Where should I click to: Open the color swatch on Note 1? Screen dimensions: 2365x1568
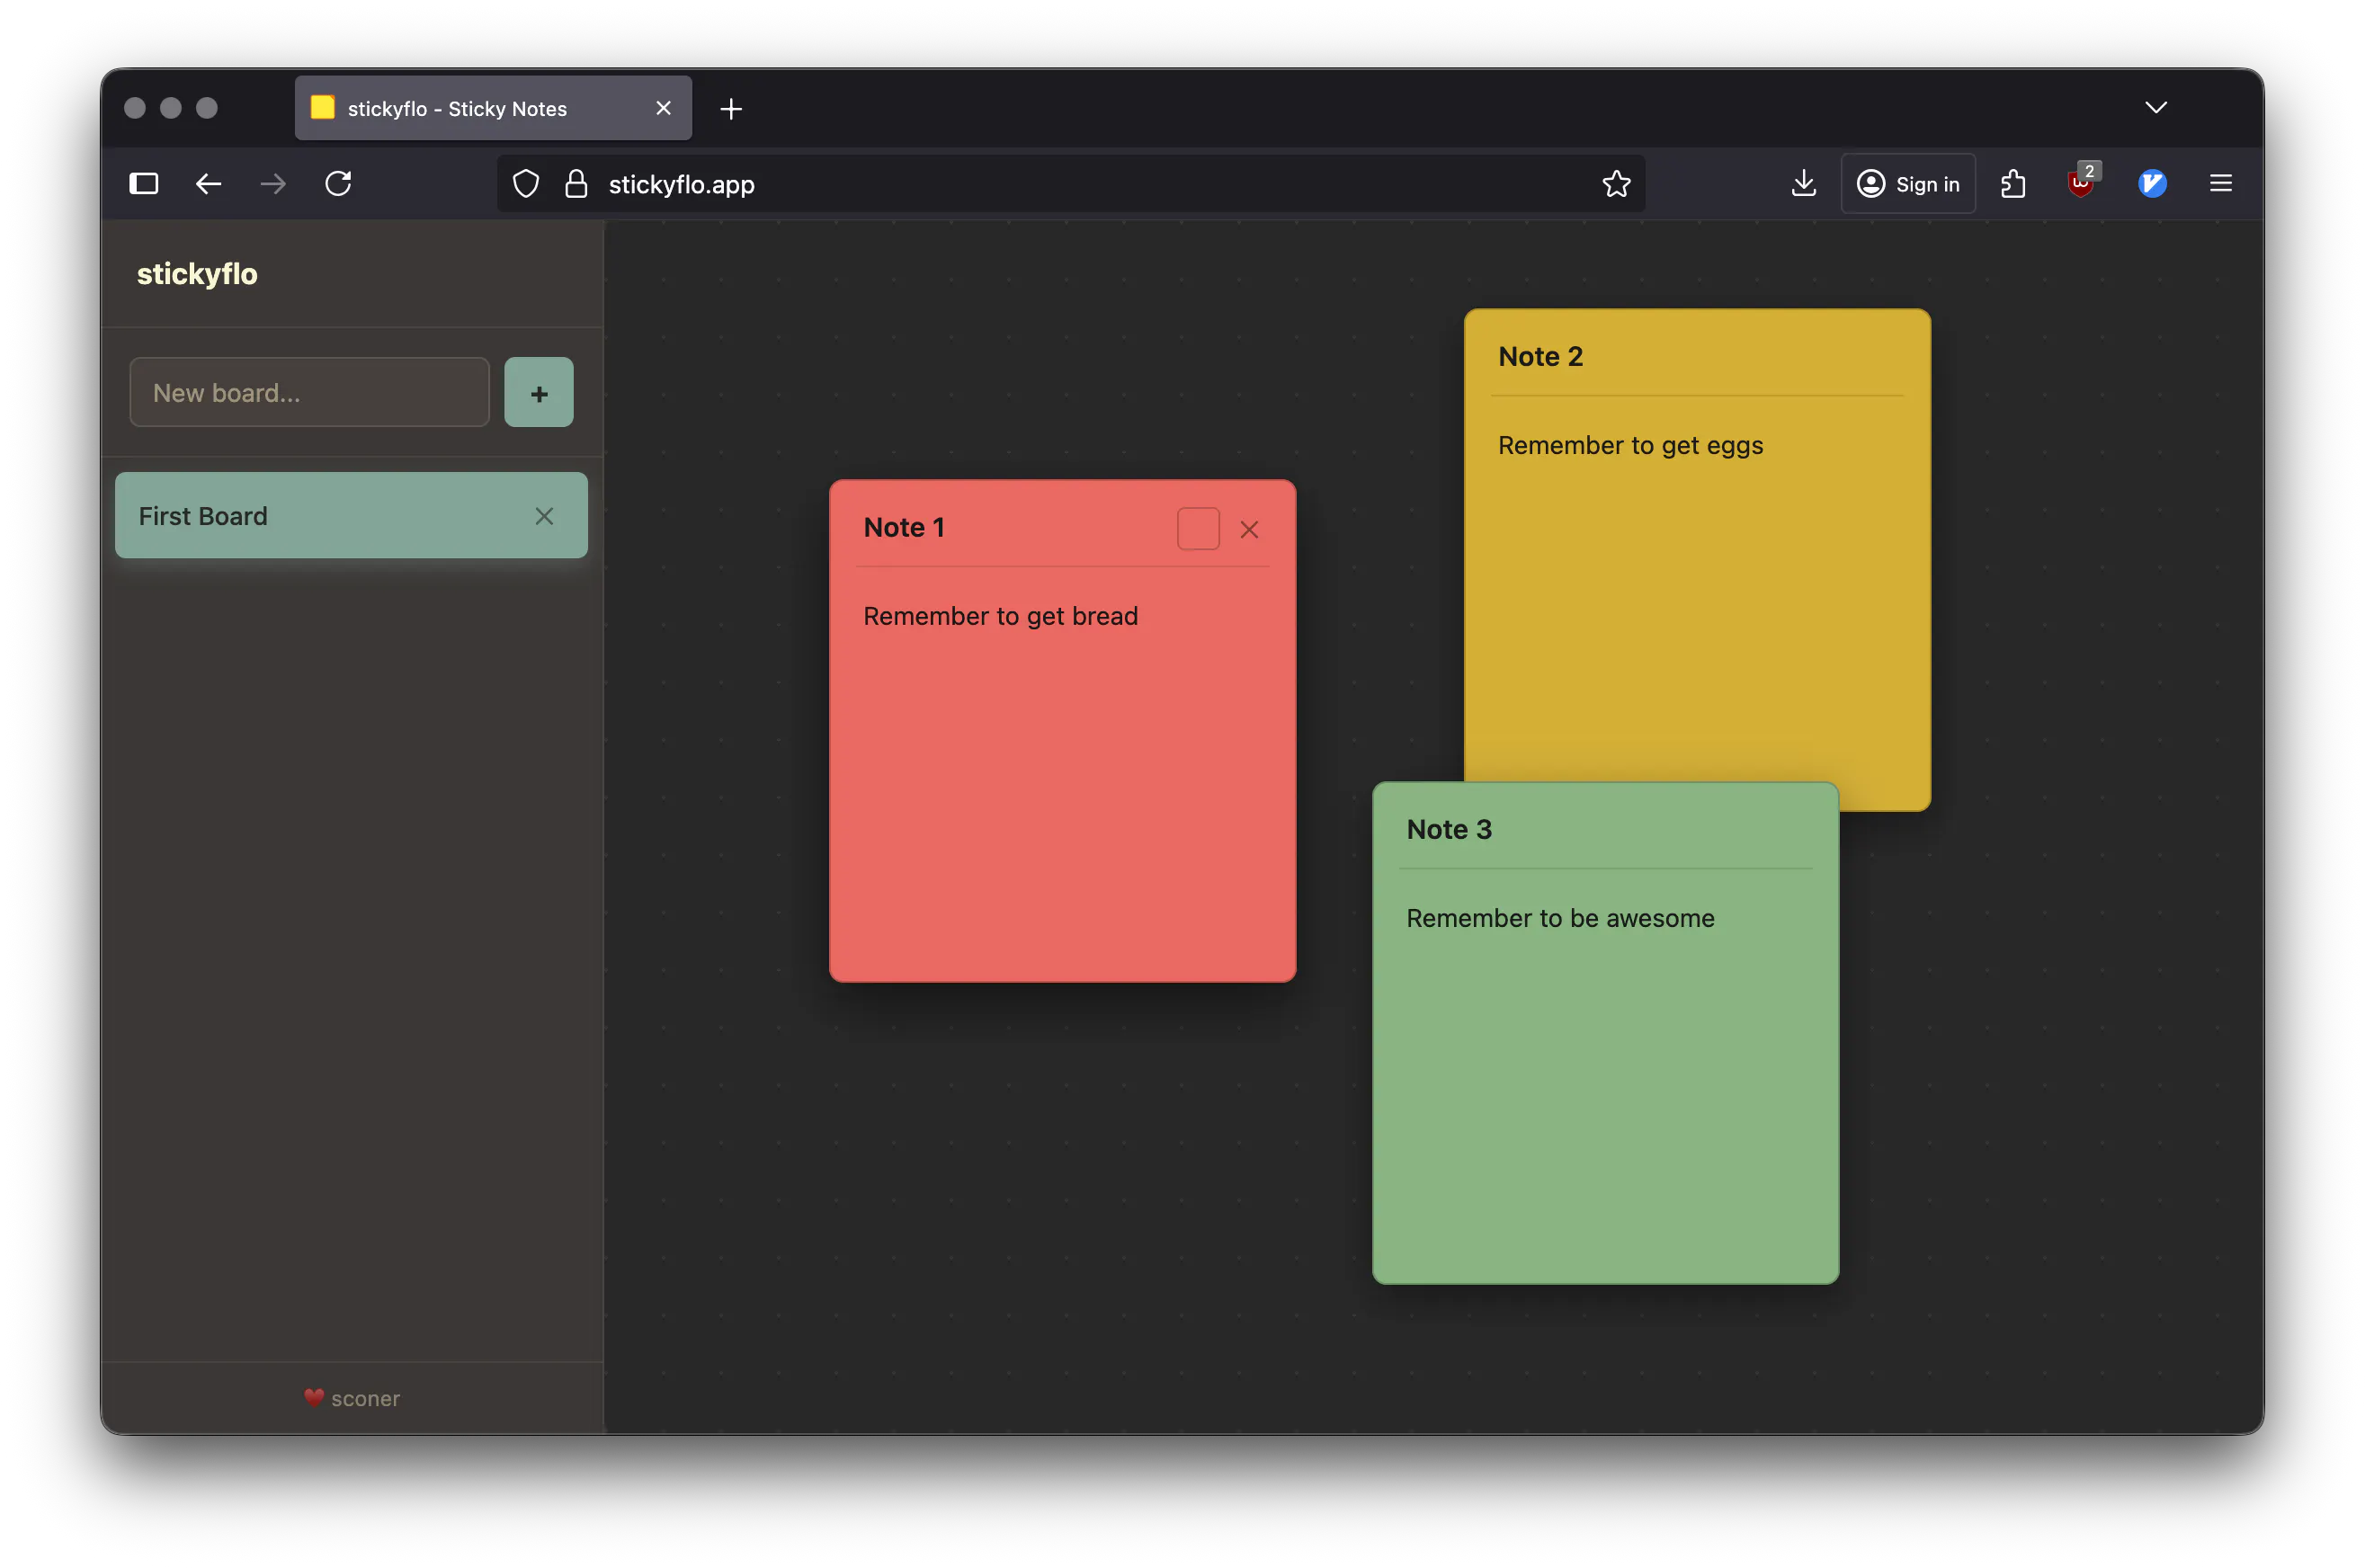coord(1197,528)
